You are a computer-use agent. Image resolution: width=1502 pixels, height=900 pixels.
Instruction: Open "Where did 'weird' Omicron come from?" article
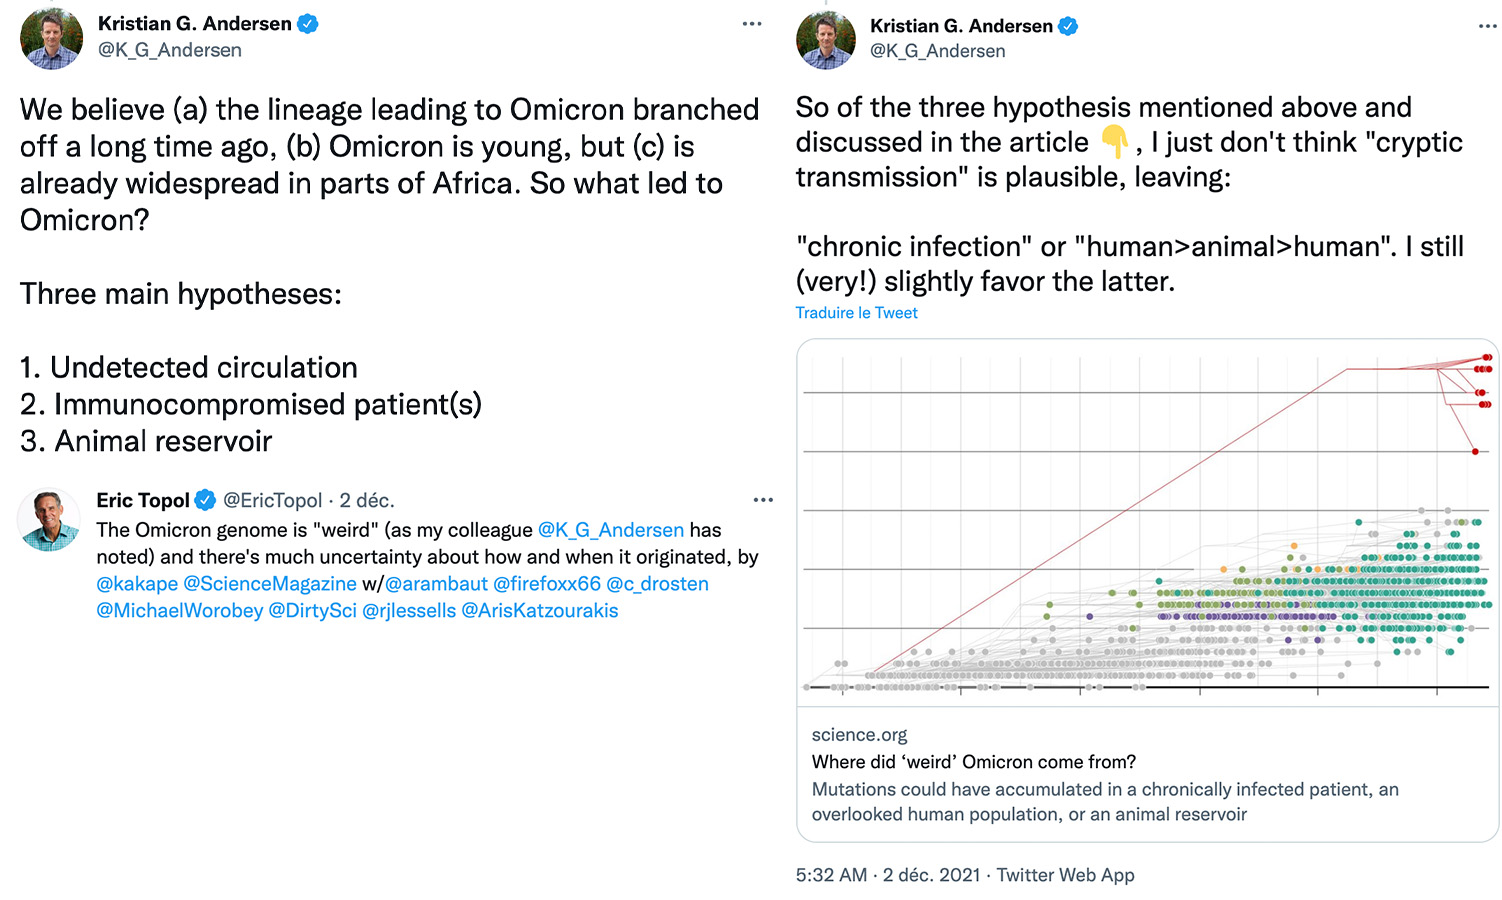click(x=973, y=762)
